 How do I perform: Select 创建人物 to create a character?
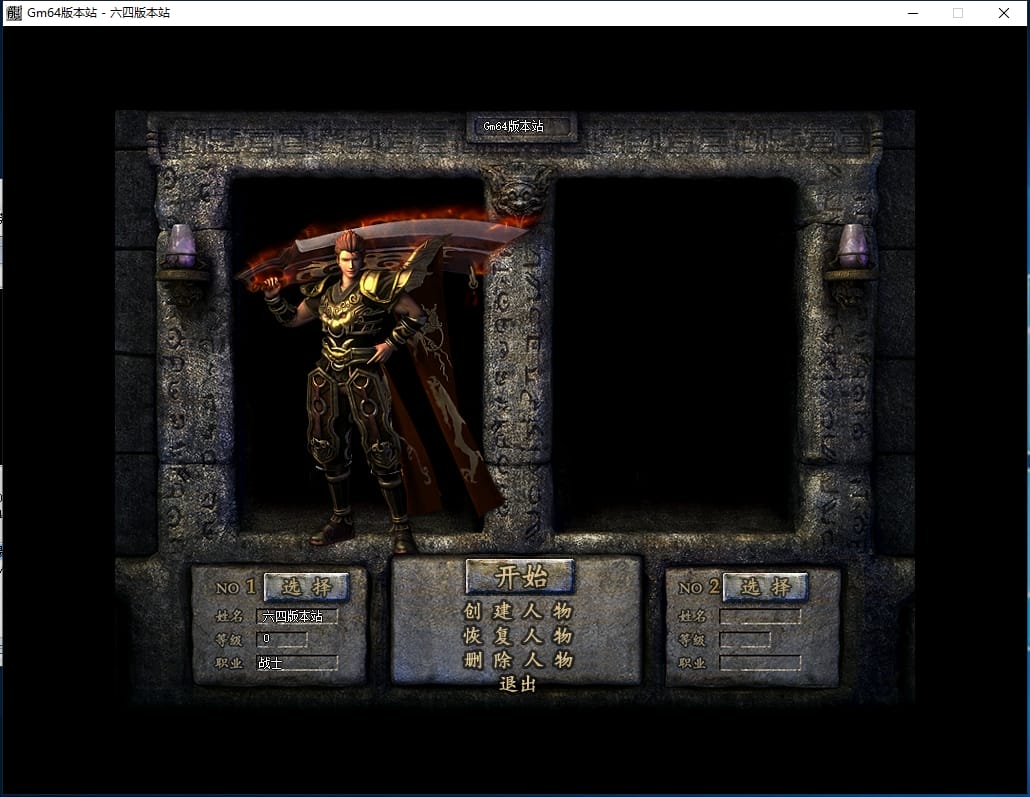coord(517,611)
